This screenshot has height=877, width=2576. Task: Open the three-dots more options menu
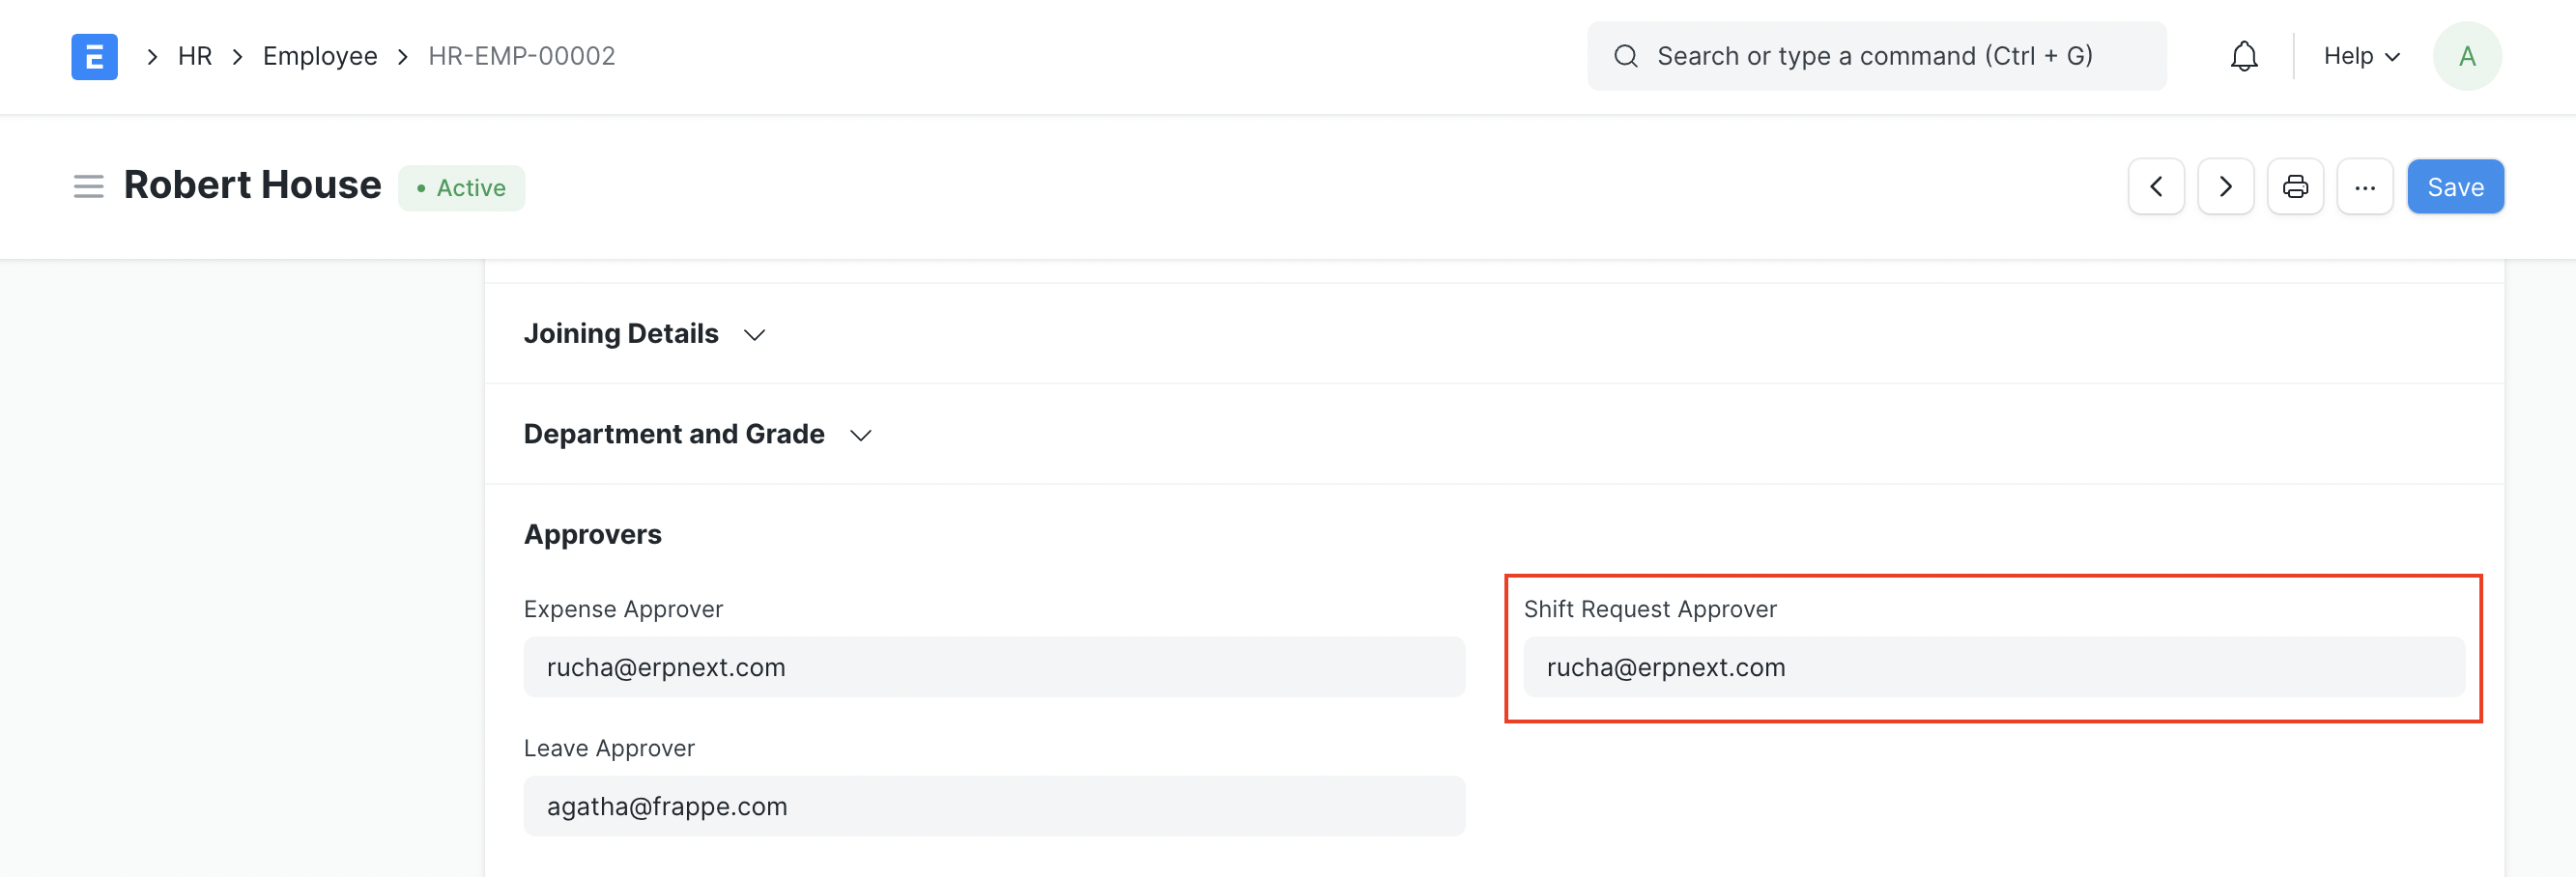[x=2364, y=186]
